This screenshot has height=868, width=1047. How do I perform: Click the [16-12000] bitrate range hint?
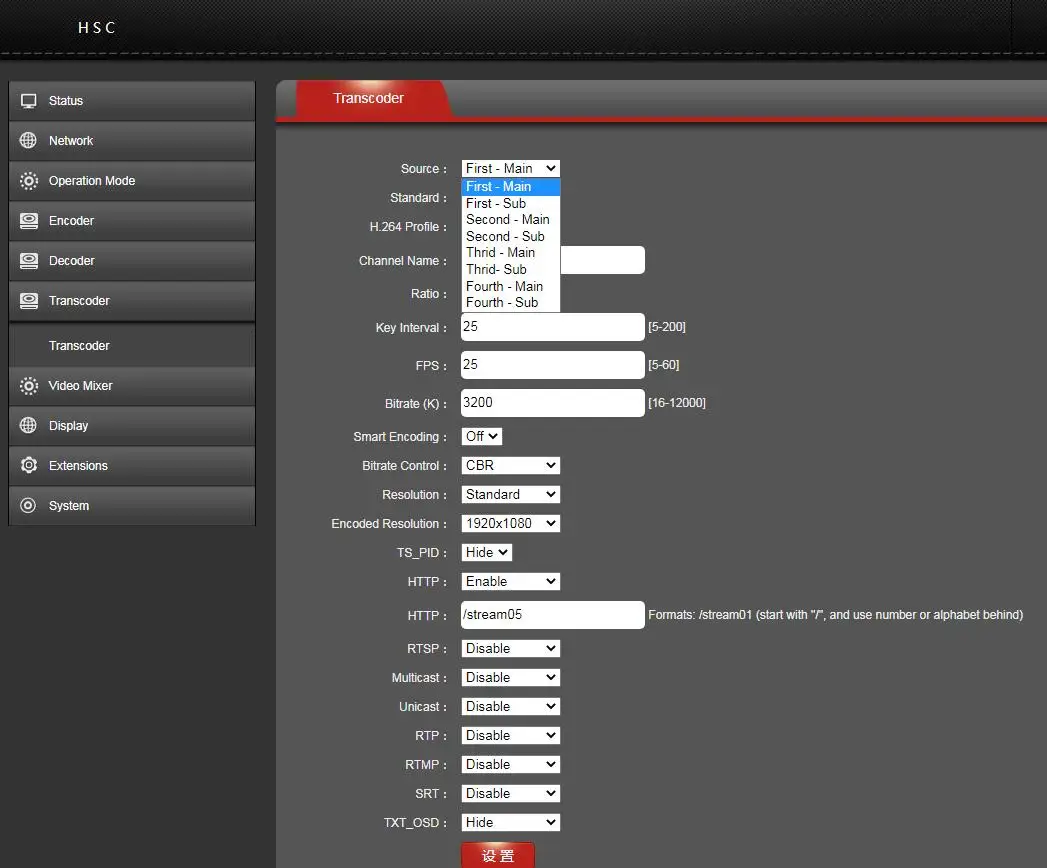coord(676,403)
